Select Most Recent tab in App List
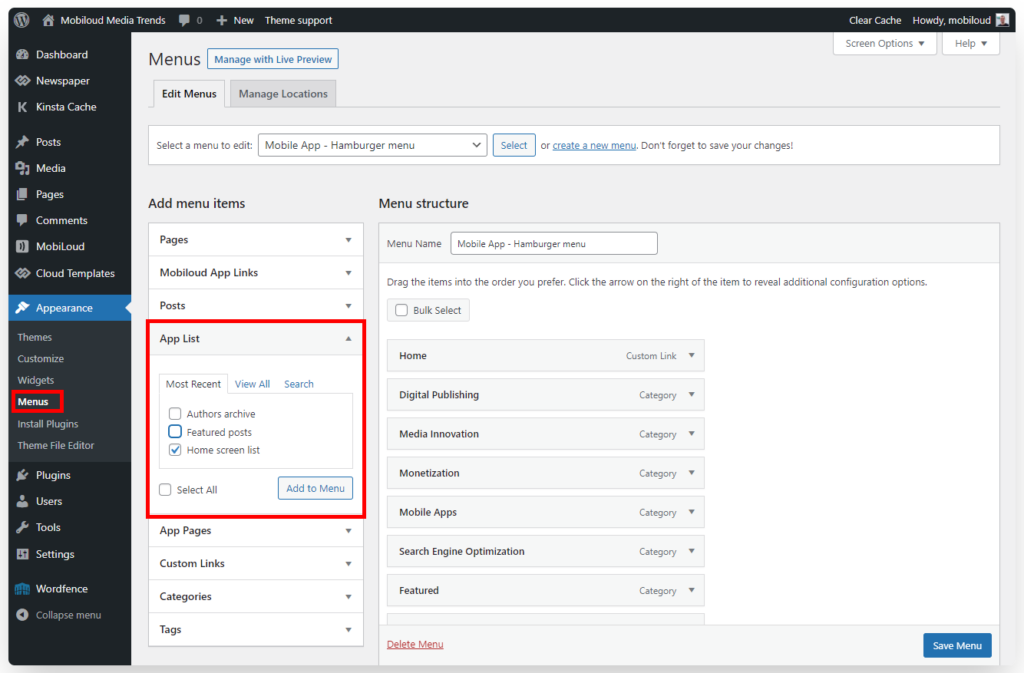 point(193,384)
